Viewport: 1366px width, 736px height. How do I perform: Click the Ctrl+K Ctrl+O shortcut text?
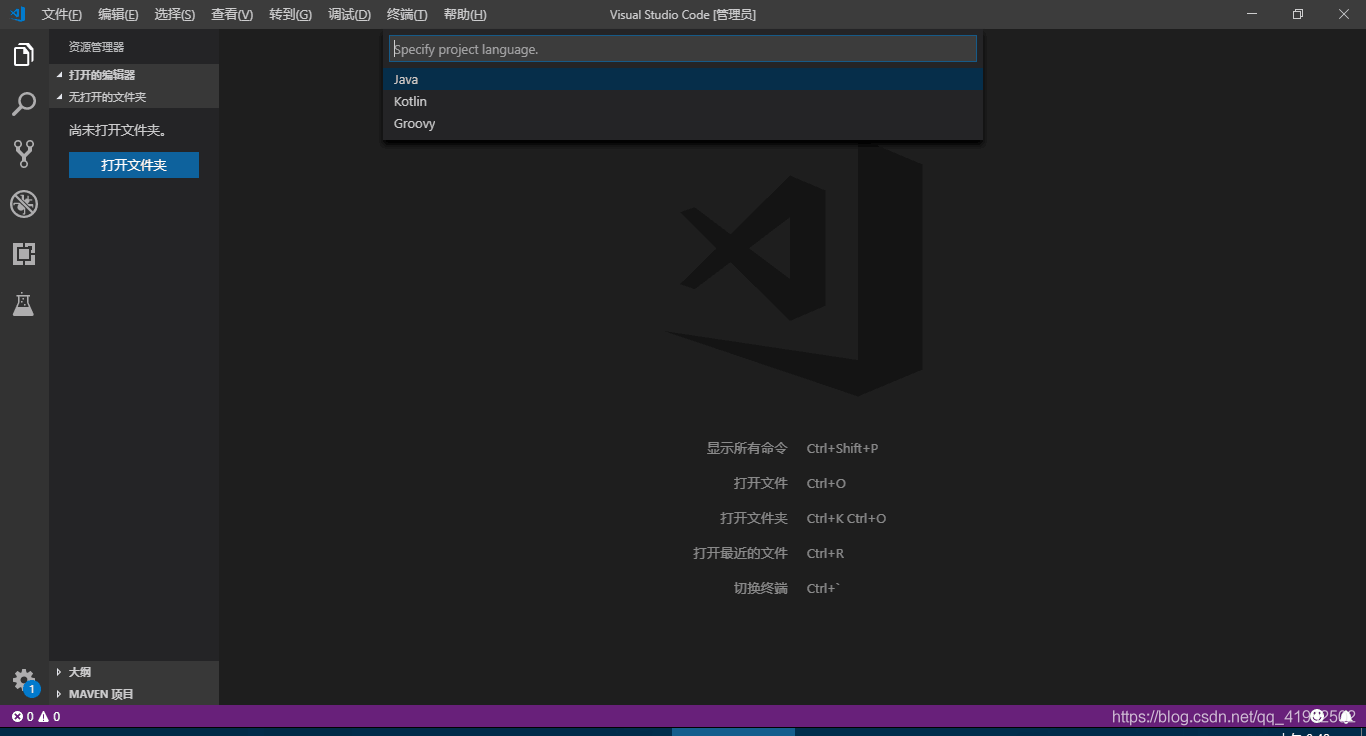pos(846,518)
